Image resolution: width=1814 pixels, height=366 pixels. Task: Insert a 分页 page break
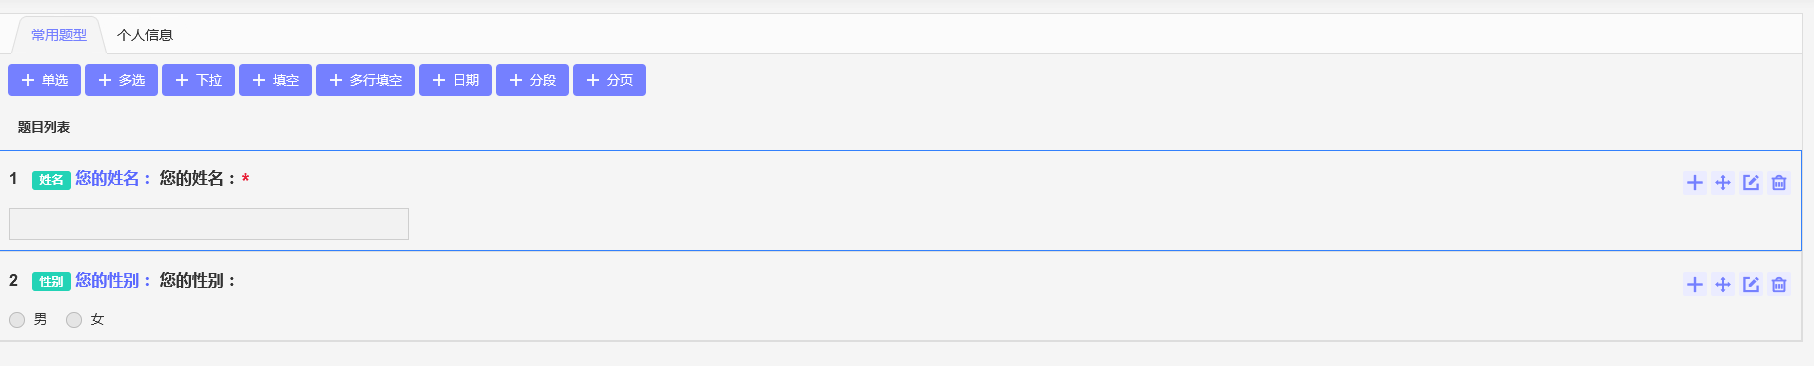(609, 80)
